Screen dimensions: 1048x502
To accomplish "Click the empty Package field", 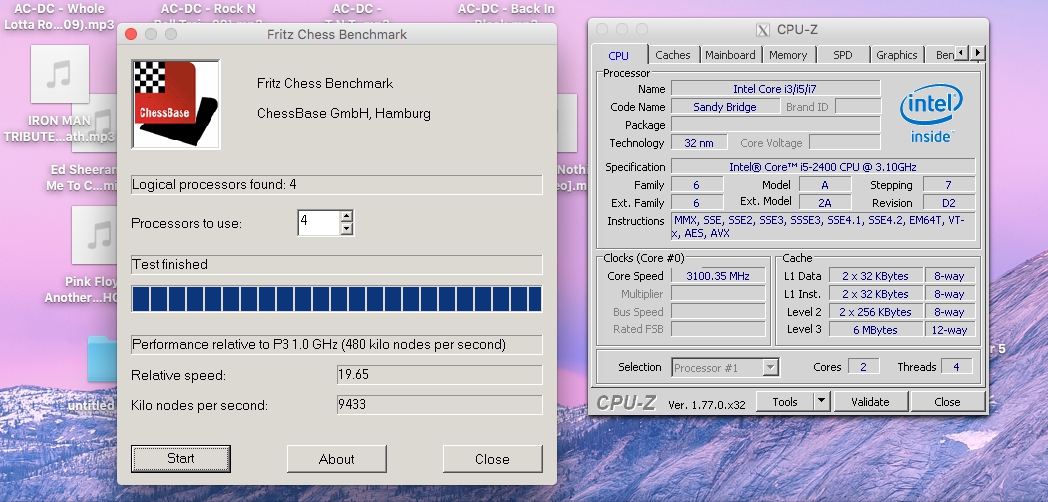I will pos(775,125).
